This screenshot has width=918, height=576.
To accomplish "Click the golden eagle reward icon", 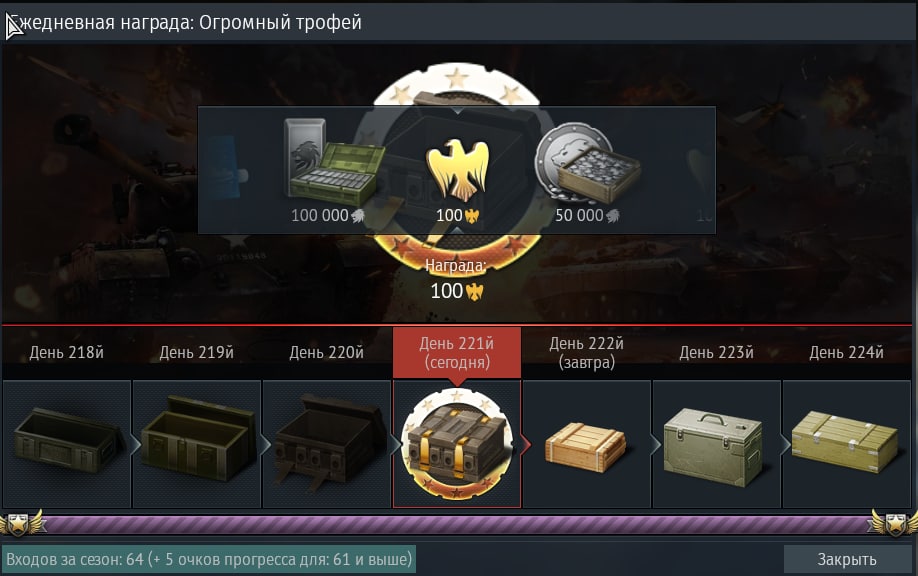I will (457, 170).
